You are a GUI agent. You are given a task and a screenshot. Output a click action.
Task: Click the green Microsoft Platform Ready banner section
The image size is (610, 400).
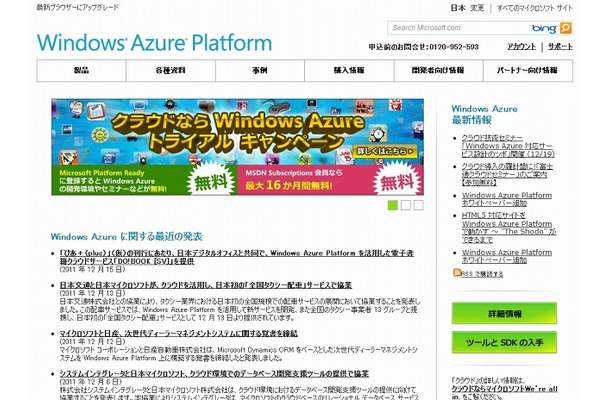[144, 180]
